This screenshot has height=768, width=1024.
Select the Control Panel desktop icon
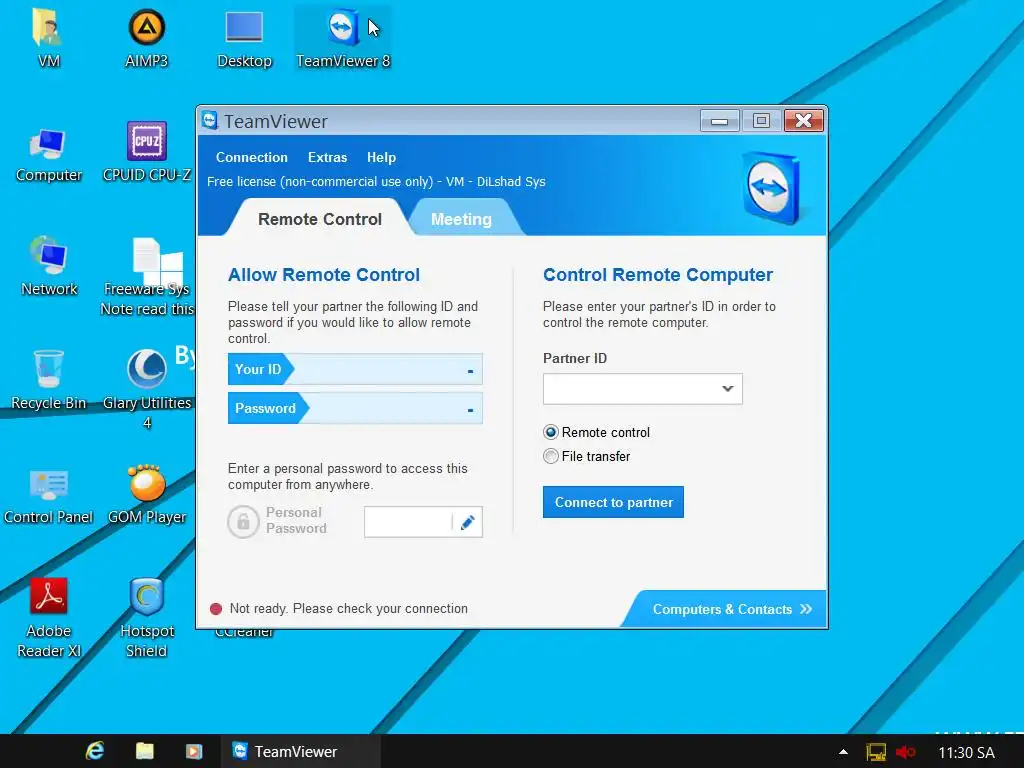coord(48,495)
